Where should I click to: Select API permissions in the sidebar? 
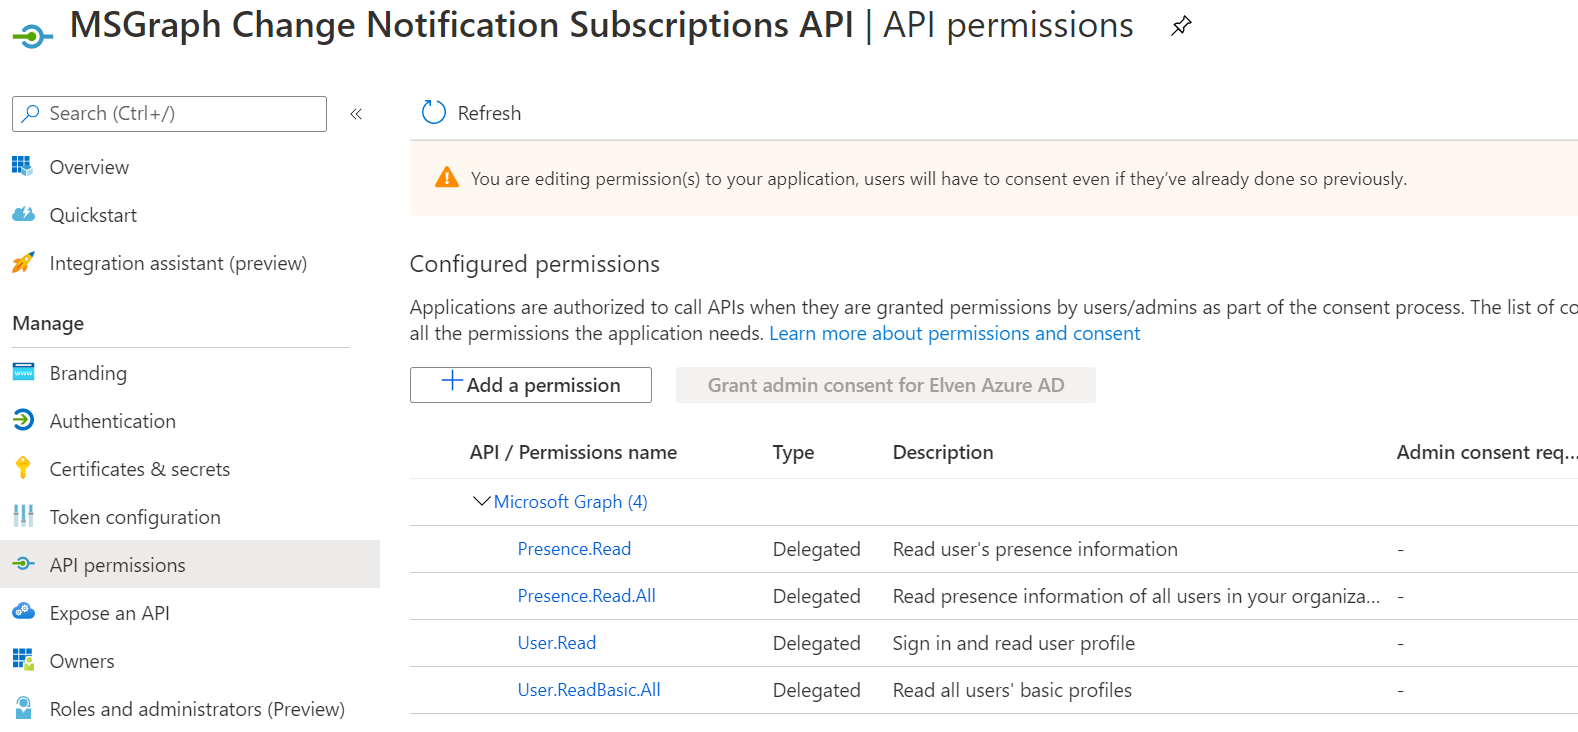(x=190, y=565)
